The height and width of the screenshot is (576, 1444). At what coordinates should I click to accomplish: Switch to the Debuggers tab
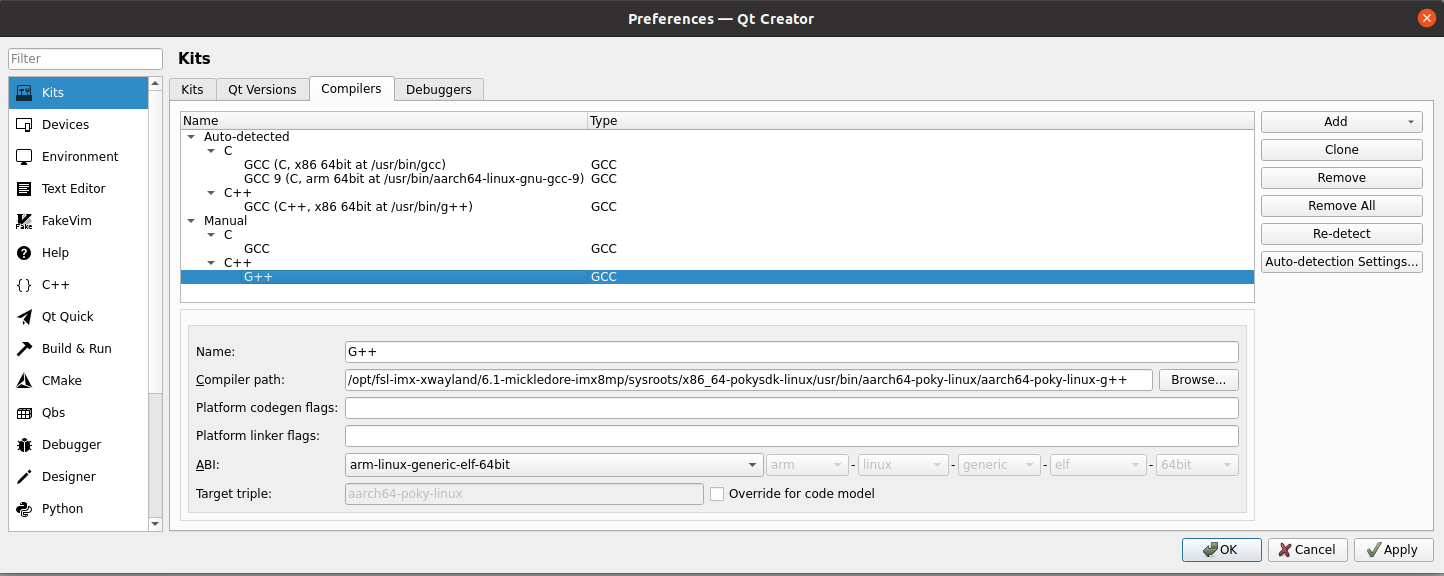pyautogui.click(x=439, y=89)
